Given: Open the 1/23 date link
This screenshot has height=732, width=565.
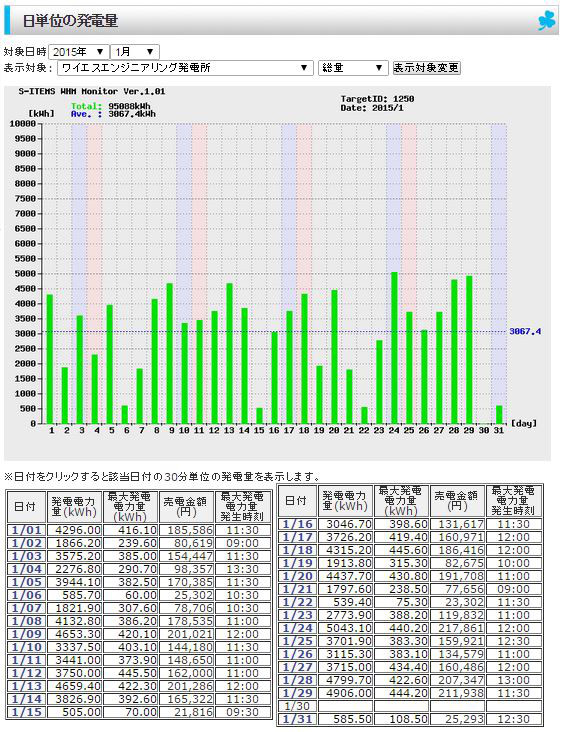Looking at the screenshot, I should point(297,615).
